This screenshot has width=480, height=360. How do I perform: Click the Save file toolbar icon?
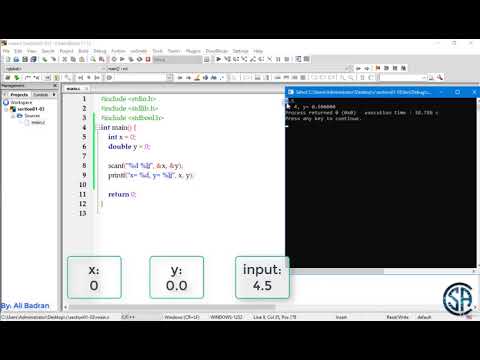[25, 59]
